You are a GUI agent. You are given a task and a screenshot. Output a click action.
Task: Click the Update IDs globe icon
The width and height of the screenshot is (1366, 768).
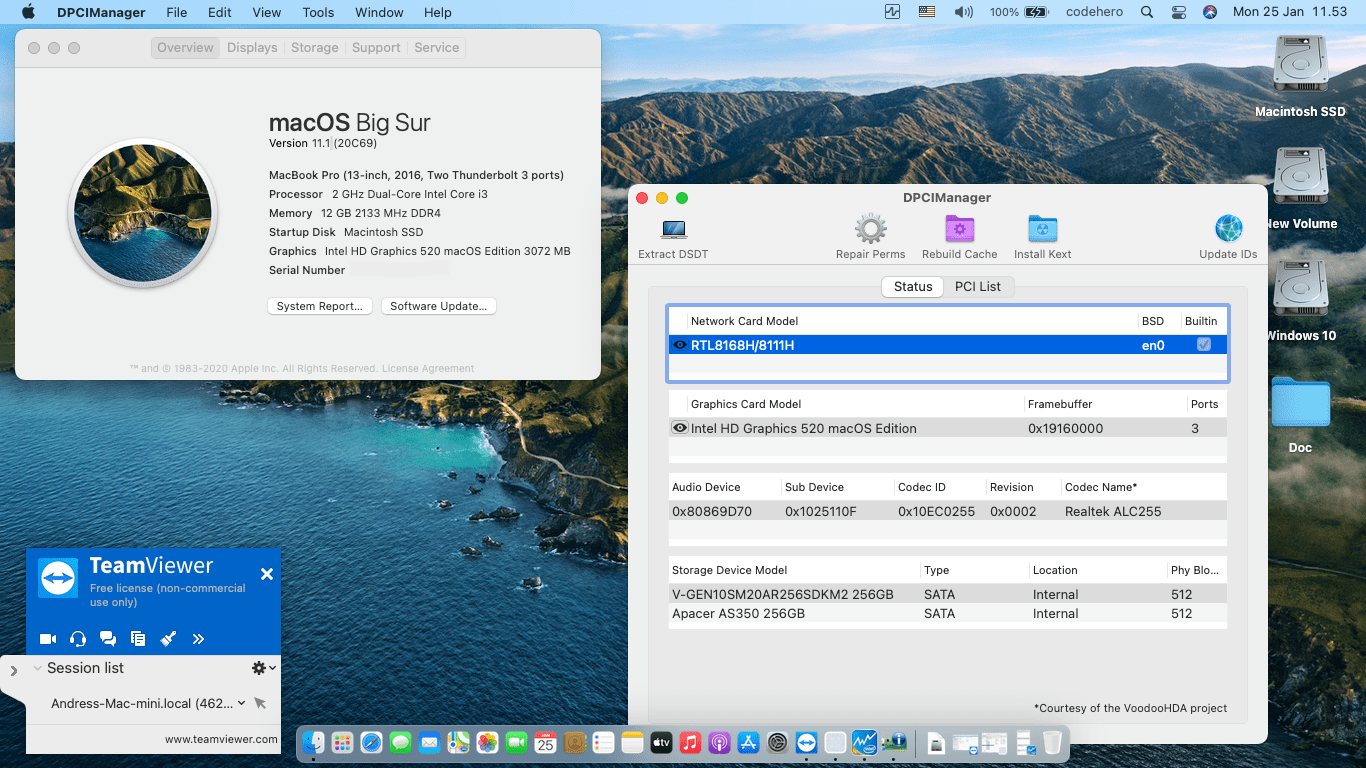point(1228,229)
